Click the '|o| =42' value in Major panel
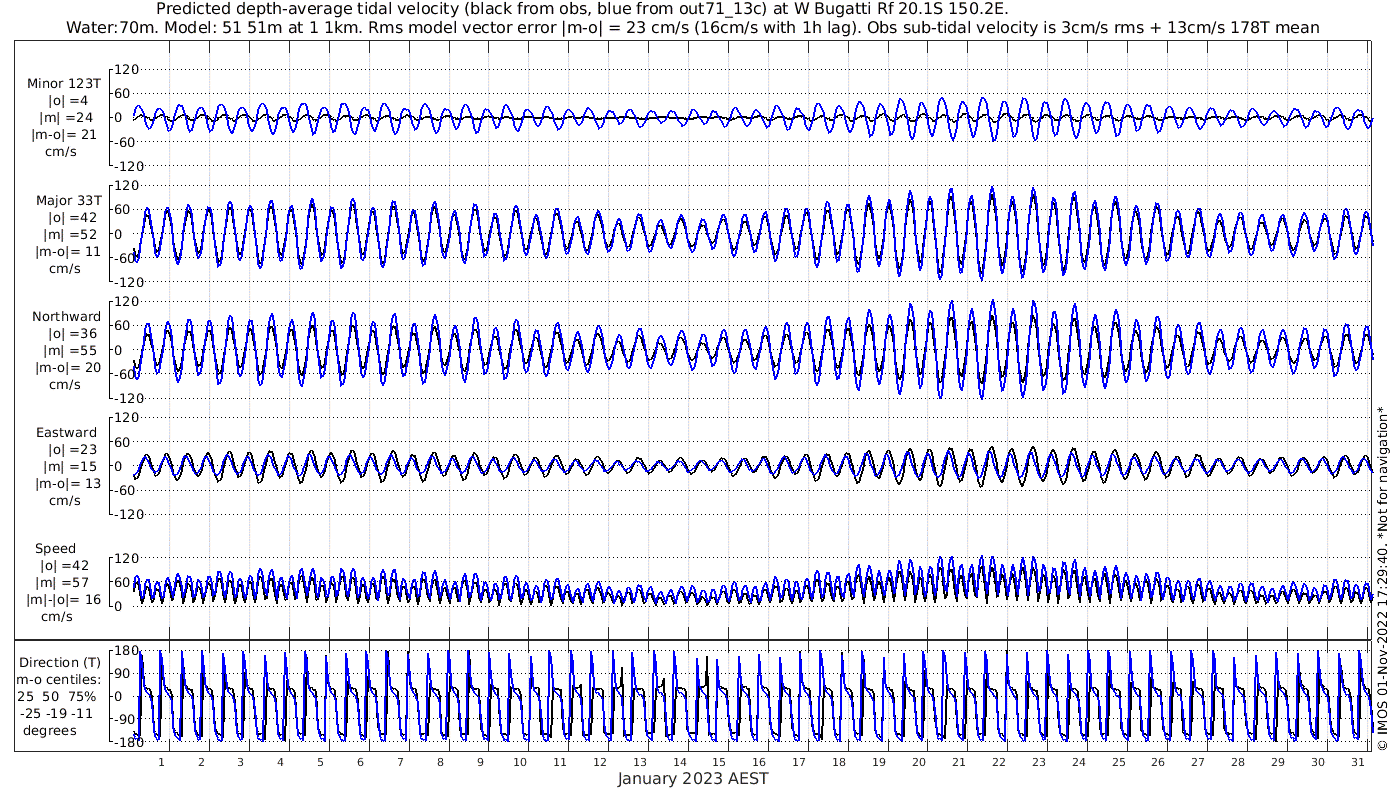Screen dimensions: 1400x800 68,217
